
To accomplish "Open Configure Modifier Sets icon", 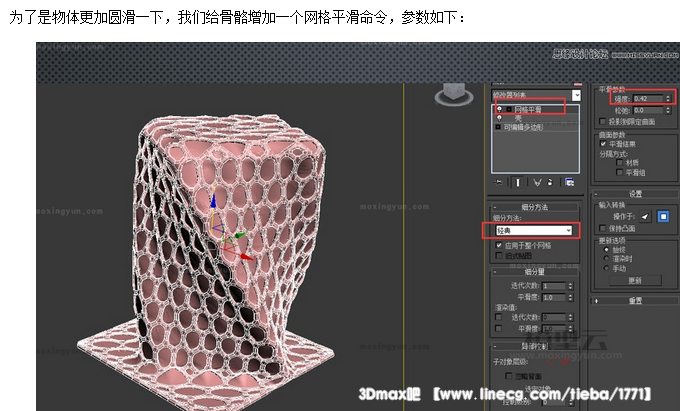I will (569, 182).
